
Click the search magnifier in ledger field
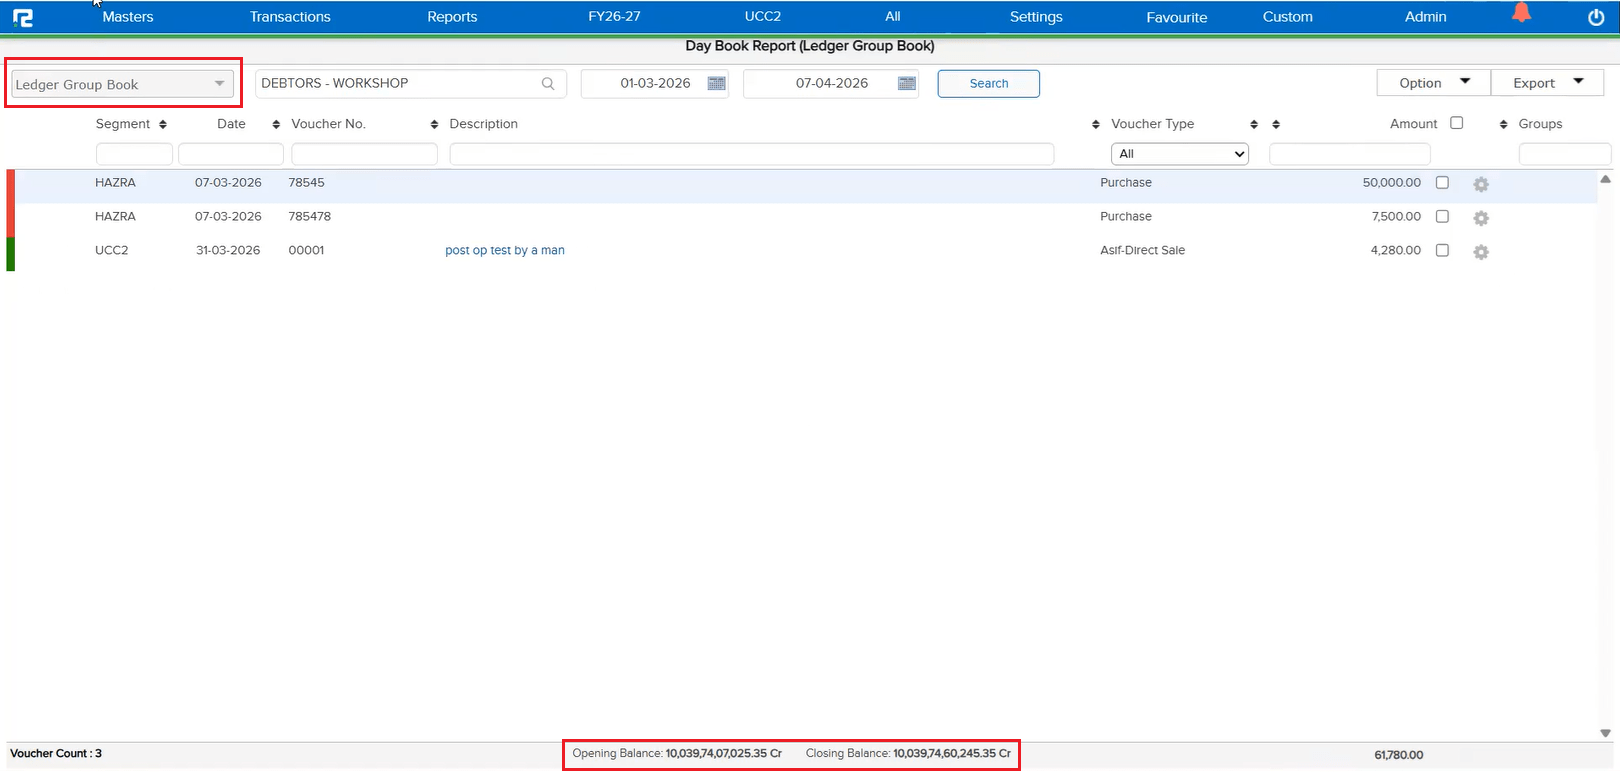548,84
